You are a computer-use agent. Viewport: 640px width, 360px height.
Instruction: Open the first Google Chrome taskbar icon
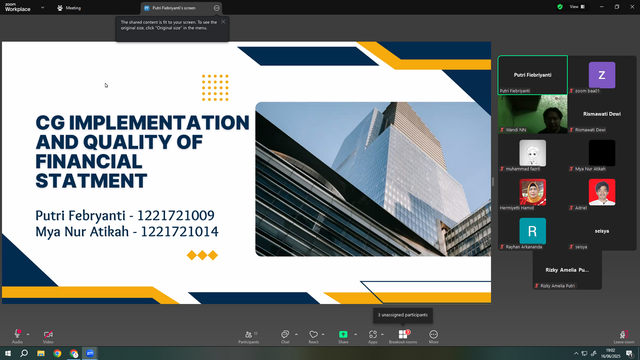[x=57, y=353]
